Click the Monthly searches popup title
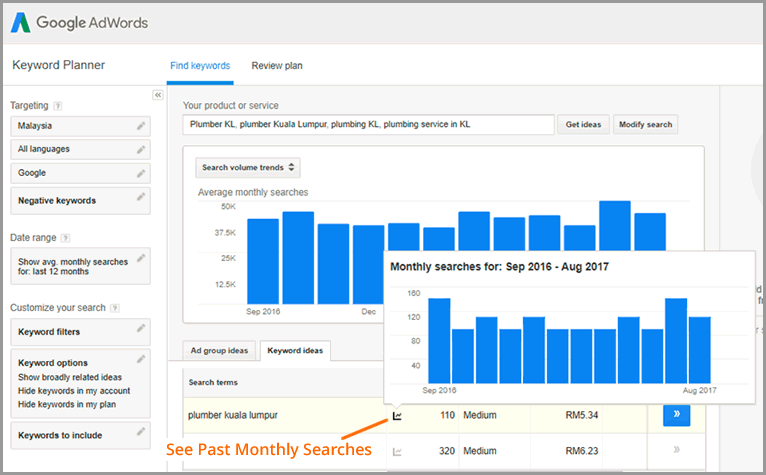Viewport: 766px width, 475px height. point(499,267)
